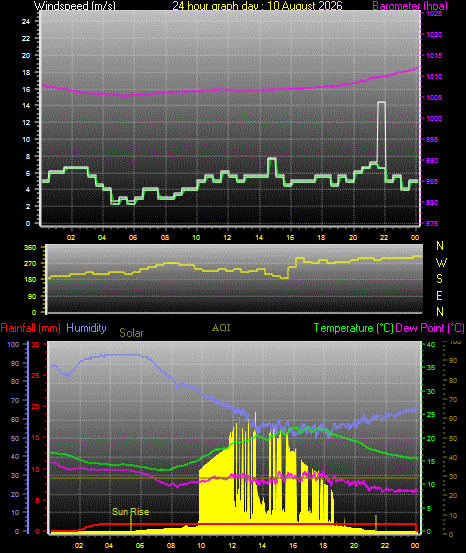Select the Dew Point (°C) legend label
The image size is (466, 553).
tap(430, 328)
